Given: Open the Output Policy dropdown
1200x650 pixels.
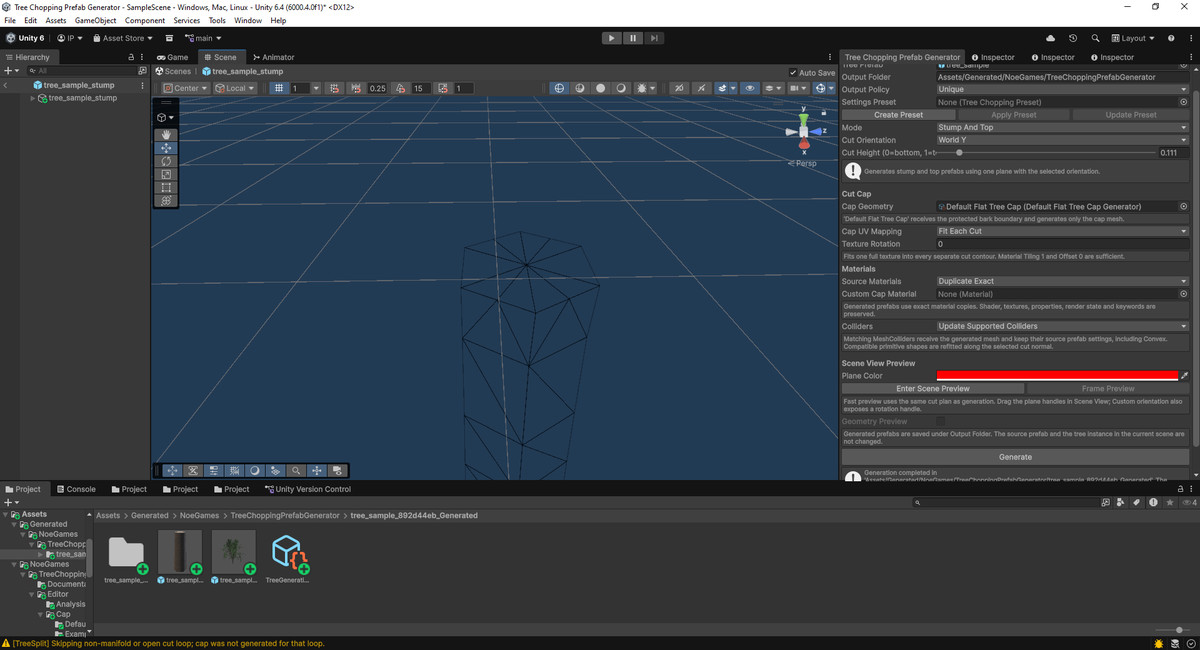Looking at the screenshot, I should pyautogui.click(x=1062, y=89).
